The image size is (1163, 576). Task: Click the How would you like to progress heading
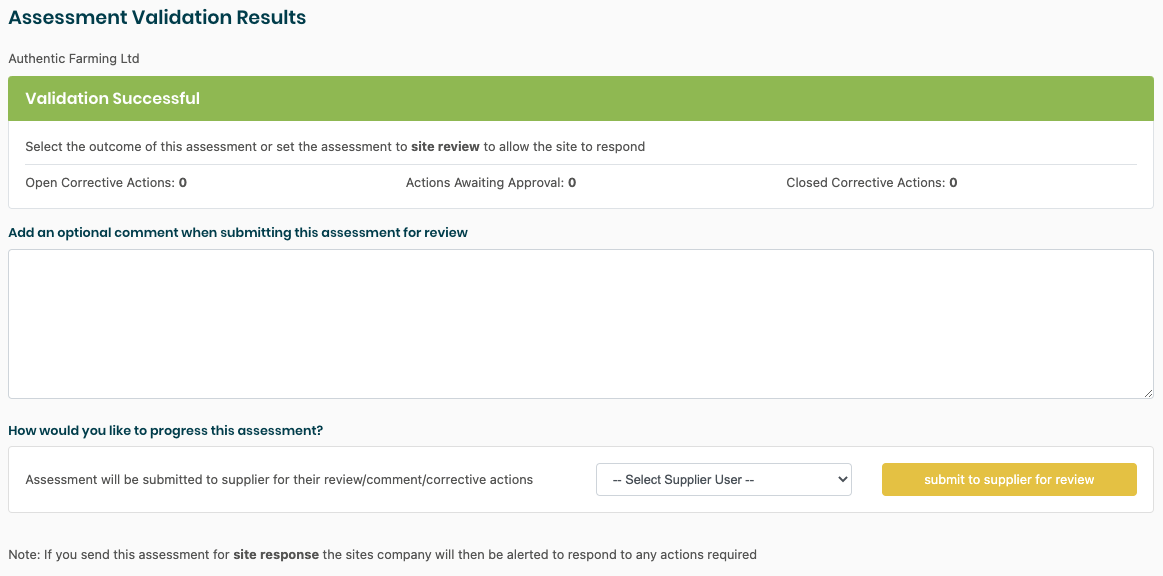165,431
